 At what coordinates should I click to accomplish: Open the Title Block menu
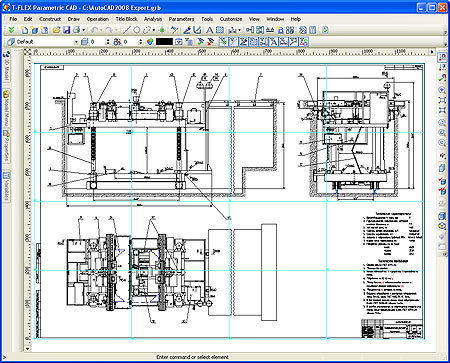126,19
